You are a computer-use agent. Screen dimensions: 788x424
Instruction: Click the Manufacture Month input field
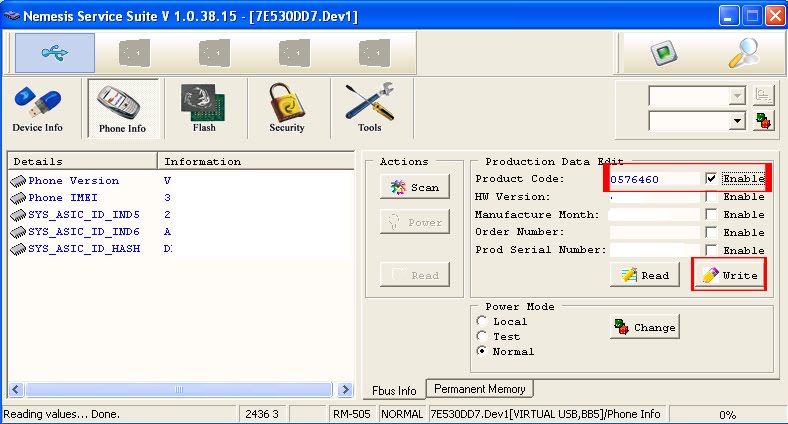654,215
